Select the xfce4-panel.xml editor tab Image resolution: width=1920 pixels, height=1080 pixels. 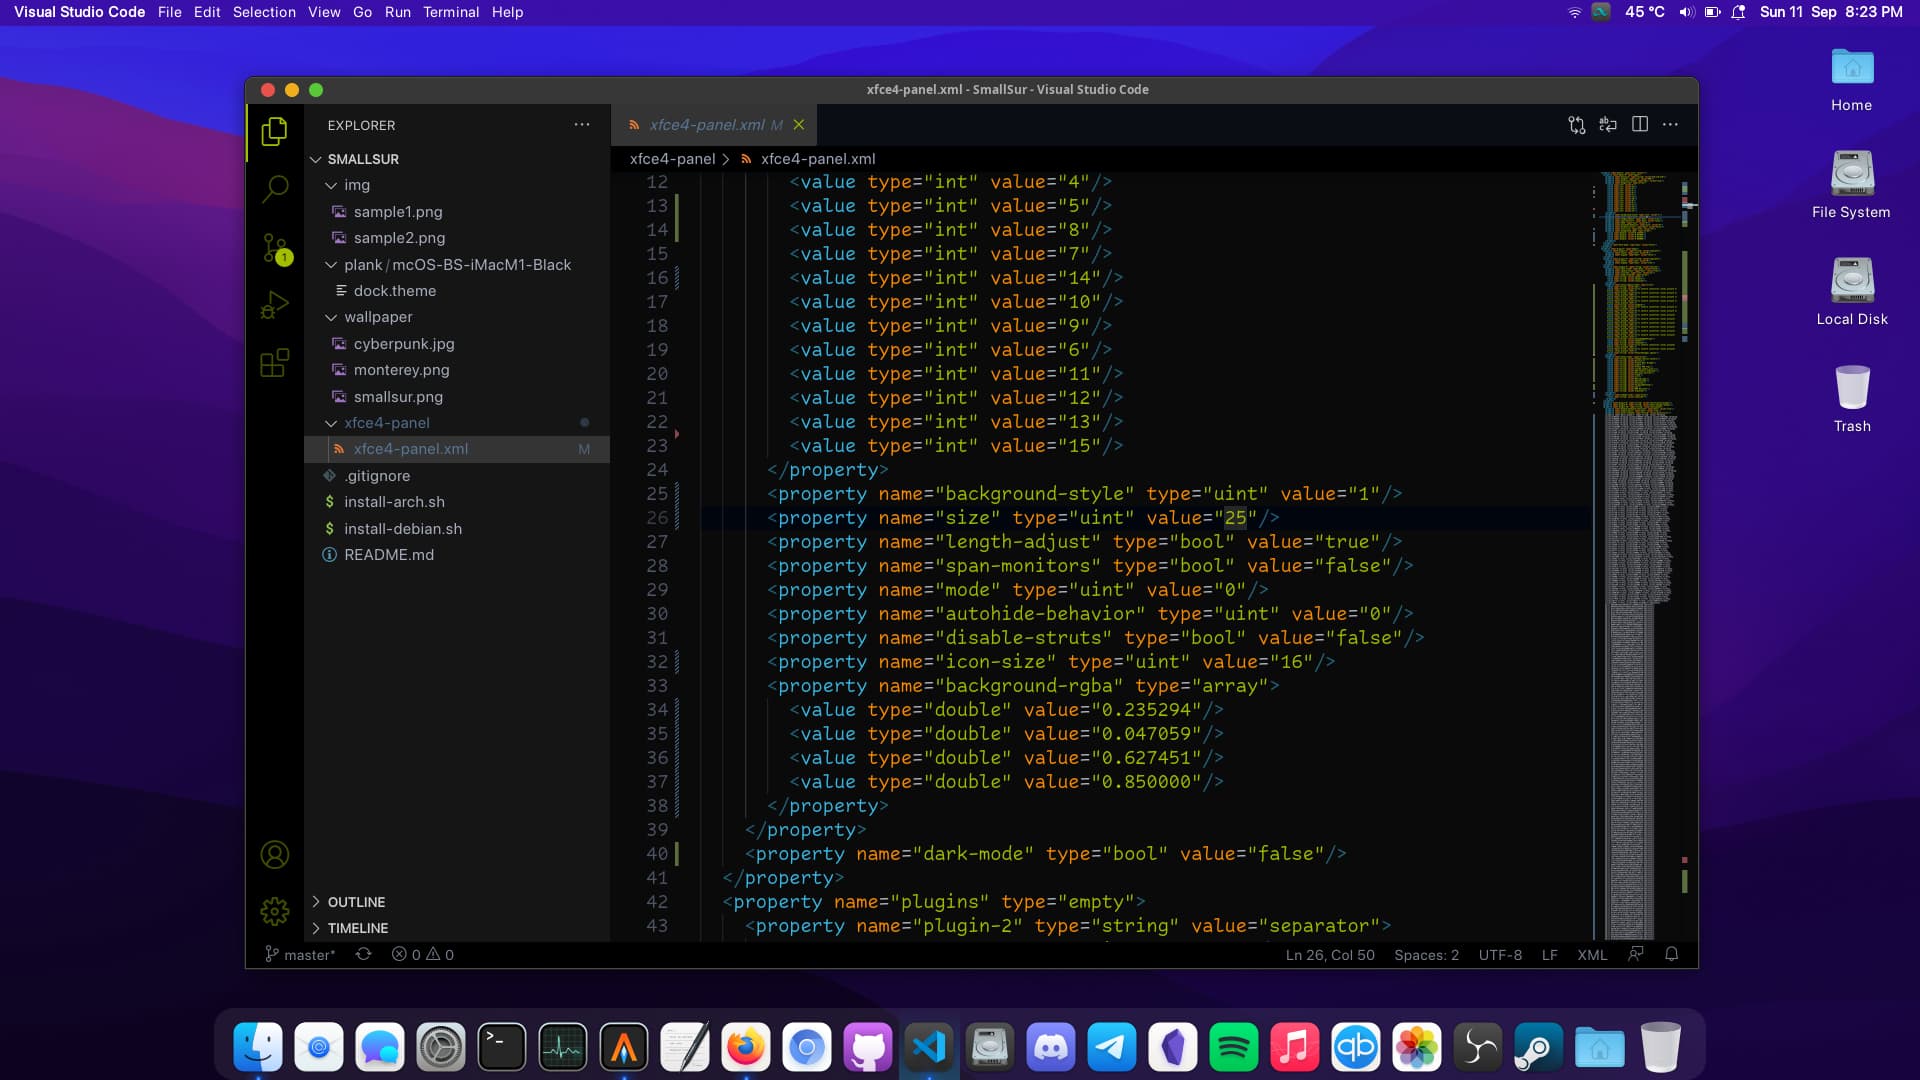(707, 125)
